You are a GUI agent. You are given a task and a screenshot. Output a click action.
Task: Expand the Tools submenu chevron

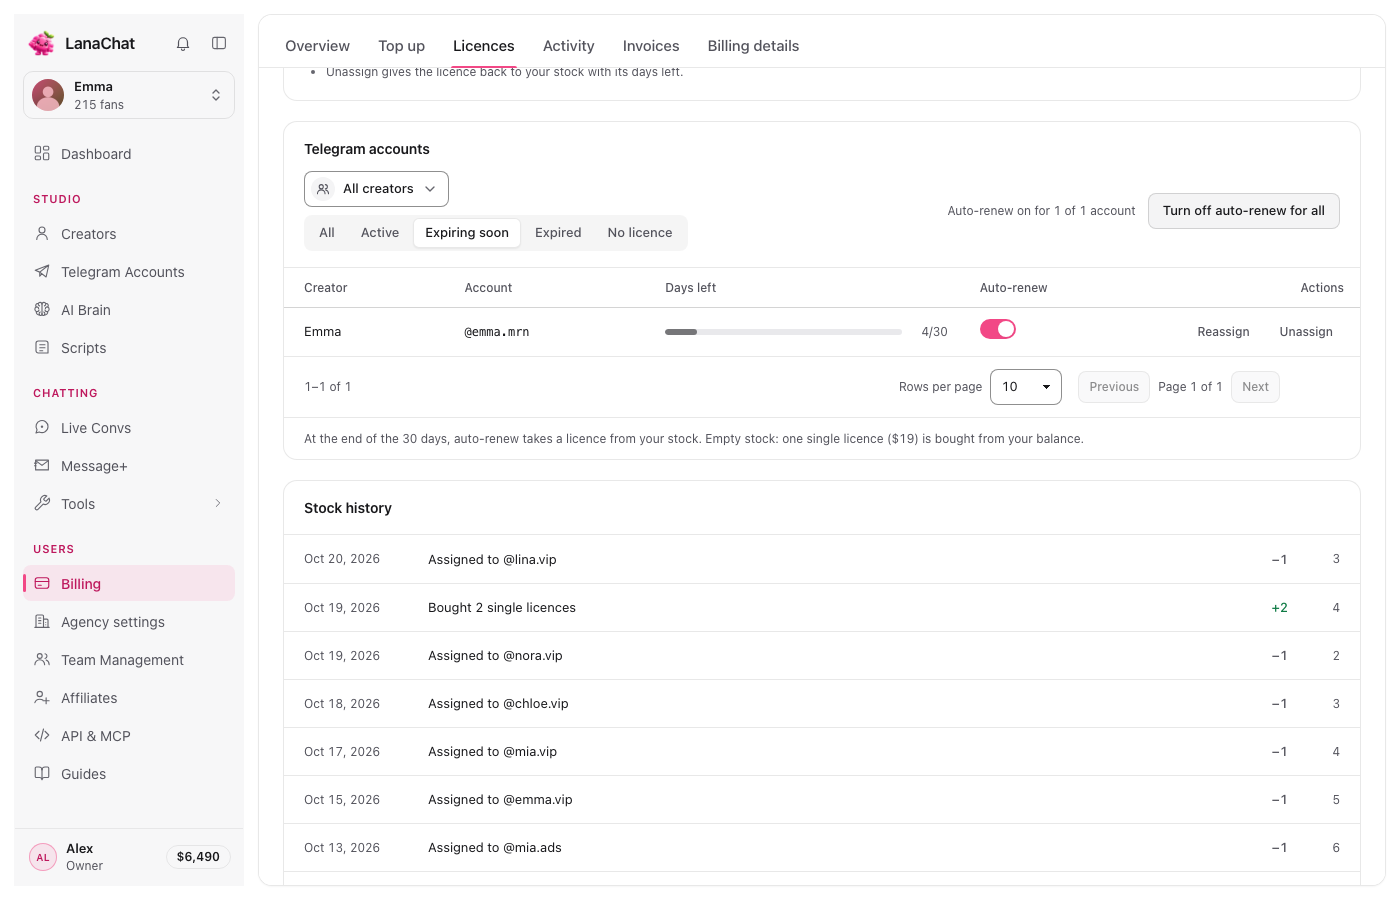click(x=218, y=503)
